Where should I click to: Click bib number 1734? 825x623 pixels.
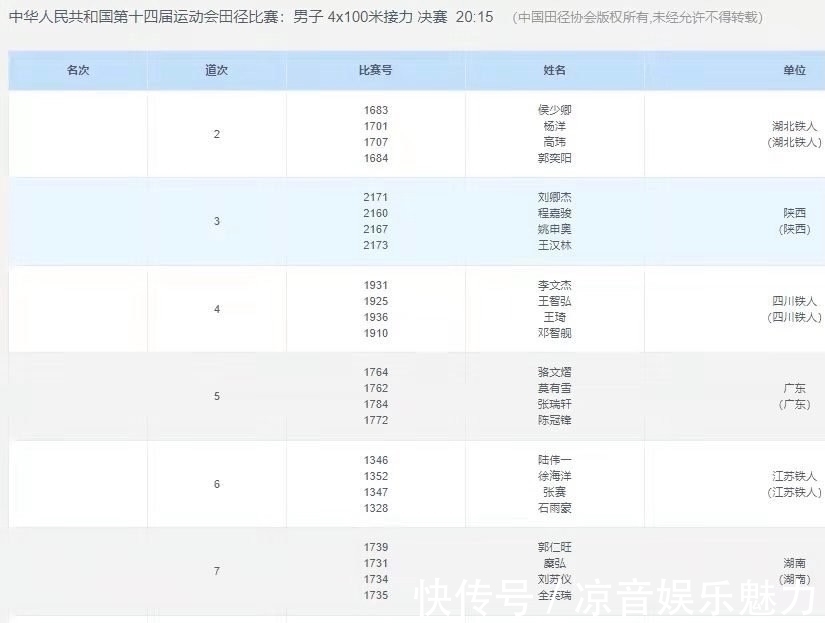tap(376, 579)
